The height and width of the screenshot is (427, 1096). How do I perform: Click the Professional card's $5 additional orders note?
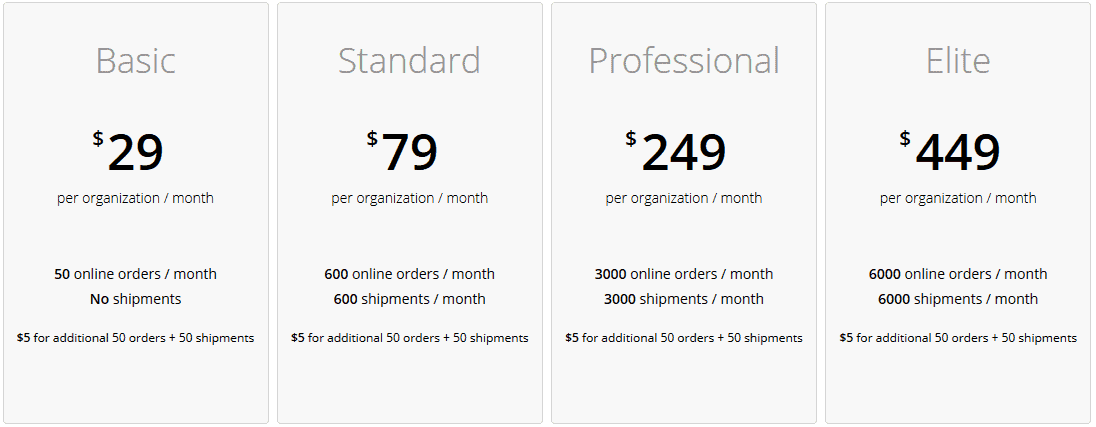(x=684, y=338)
